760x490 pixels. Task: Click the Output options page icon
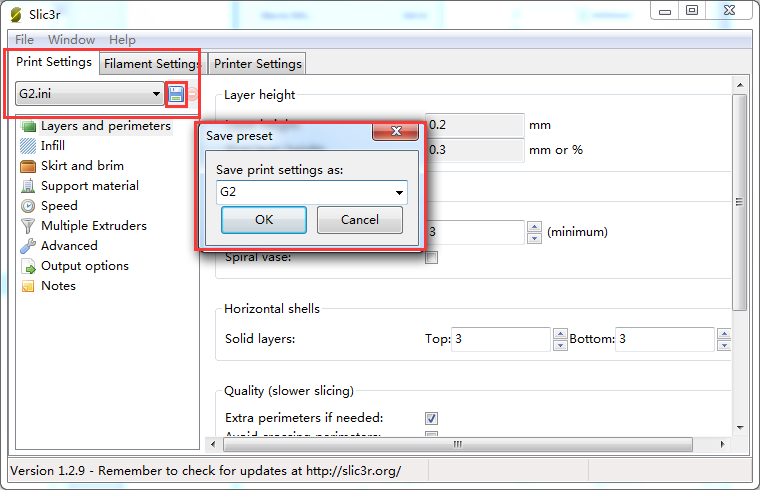tap(29, 266)
